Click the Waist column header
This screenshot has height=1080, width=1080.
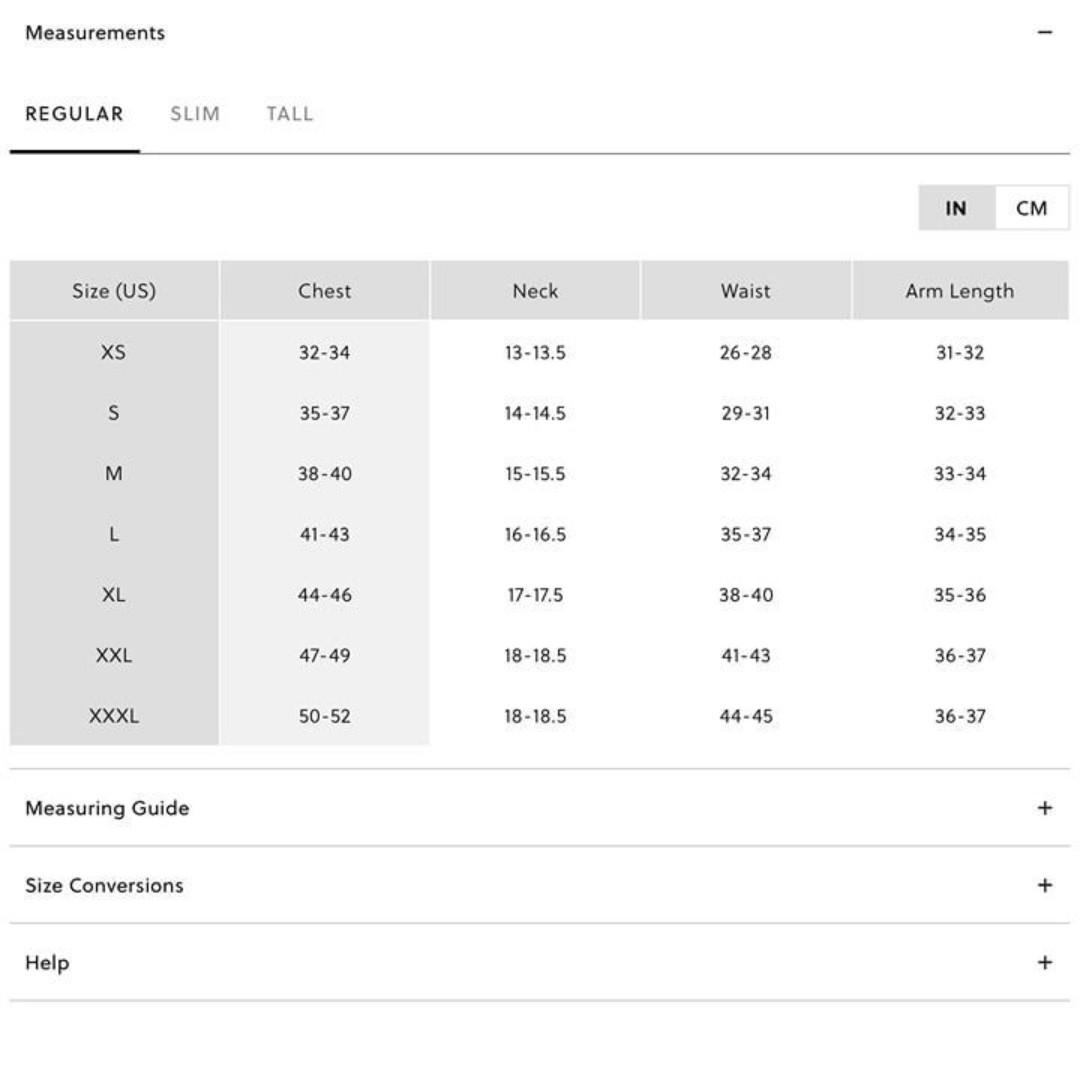coord(745,291)
